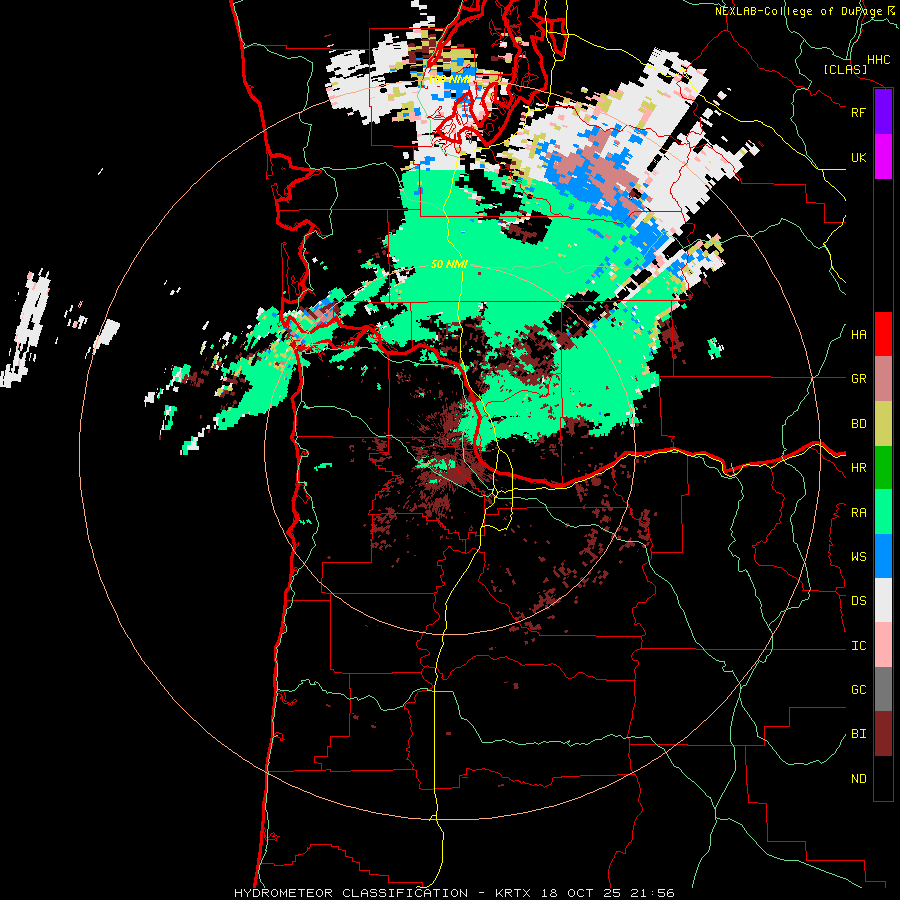Click the DS legend label
This screenshot has width=900, height=900.
point(858,601)
